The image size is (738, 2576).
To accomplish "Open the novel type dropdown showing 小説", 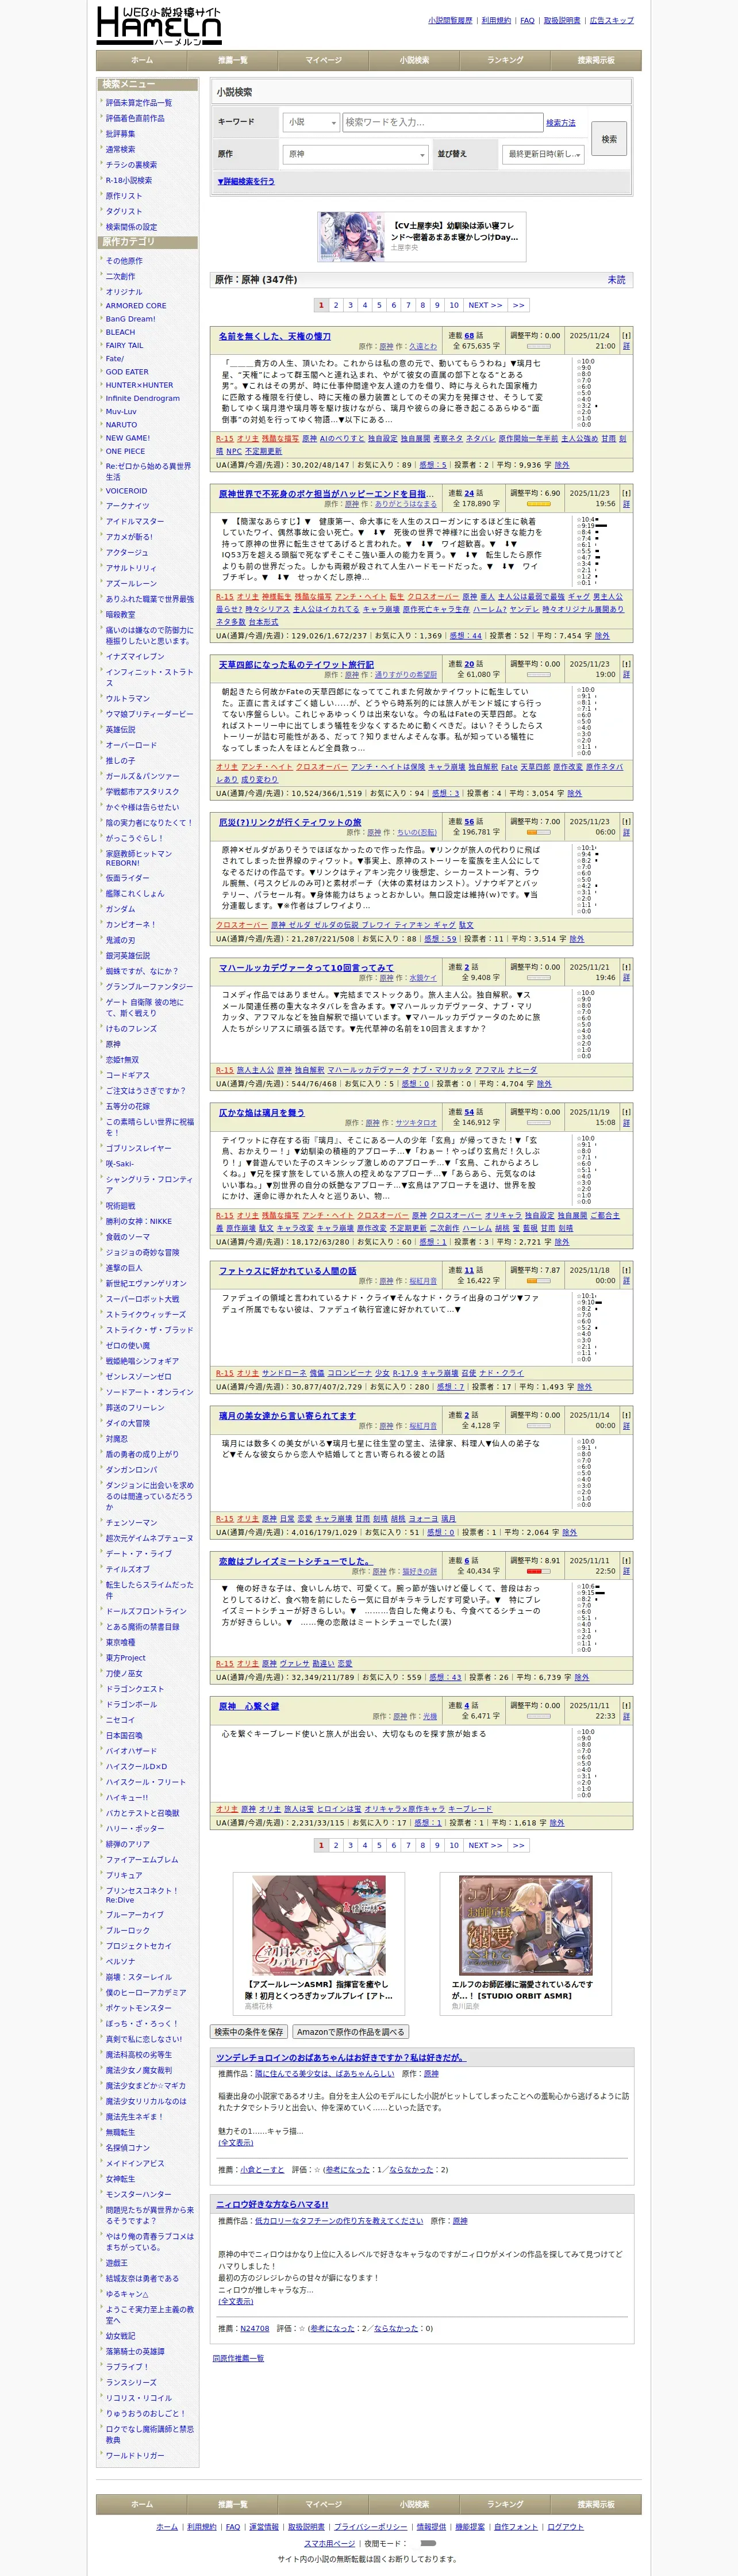I will 311,122.
